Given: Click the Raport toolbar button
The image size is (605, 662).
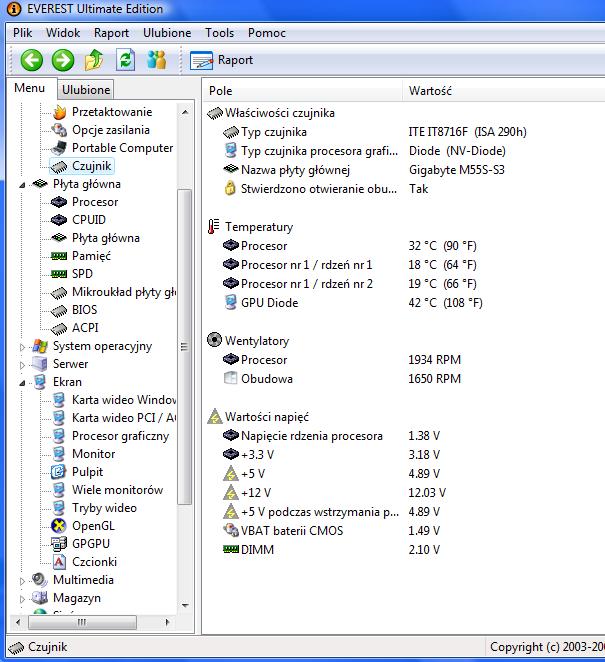Looking at the screenshot, I should (222, 60).
